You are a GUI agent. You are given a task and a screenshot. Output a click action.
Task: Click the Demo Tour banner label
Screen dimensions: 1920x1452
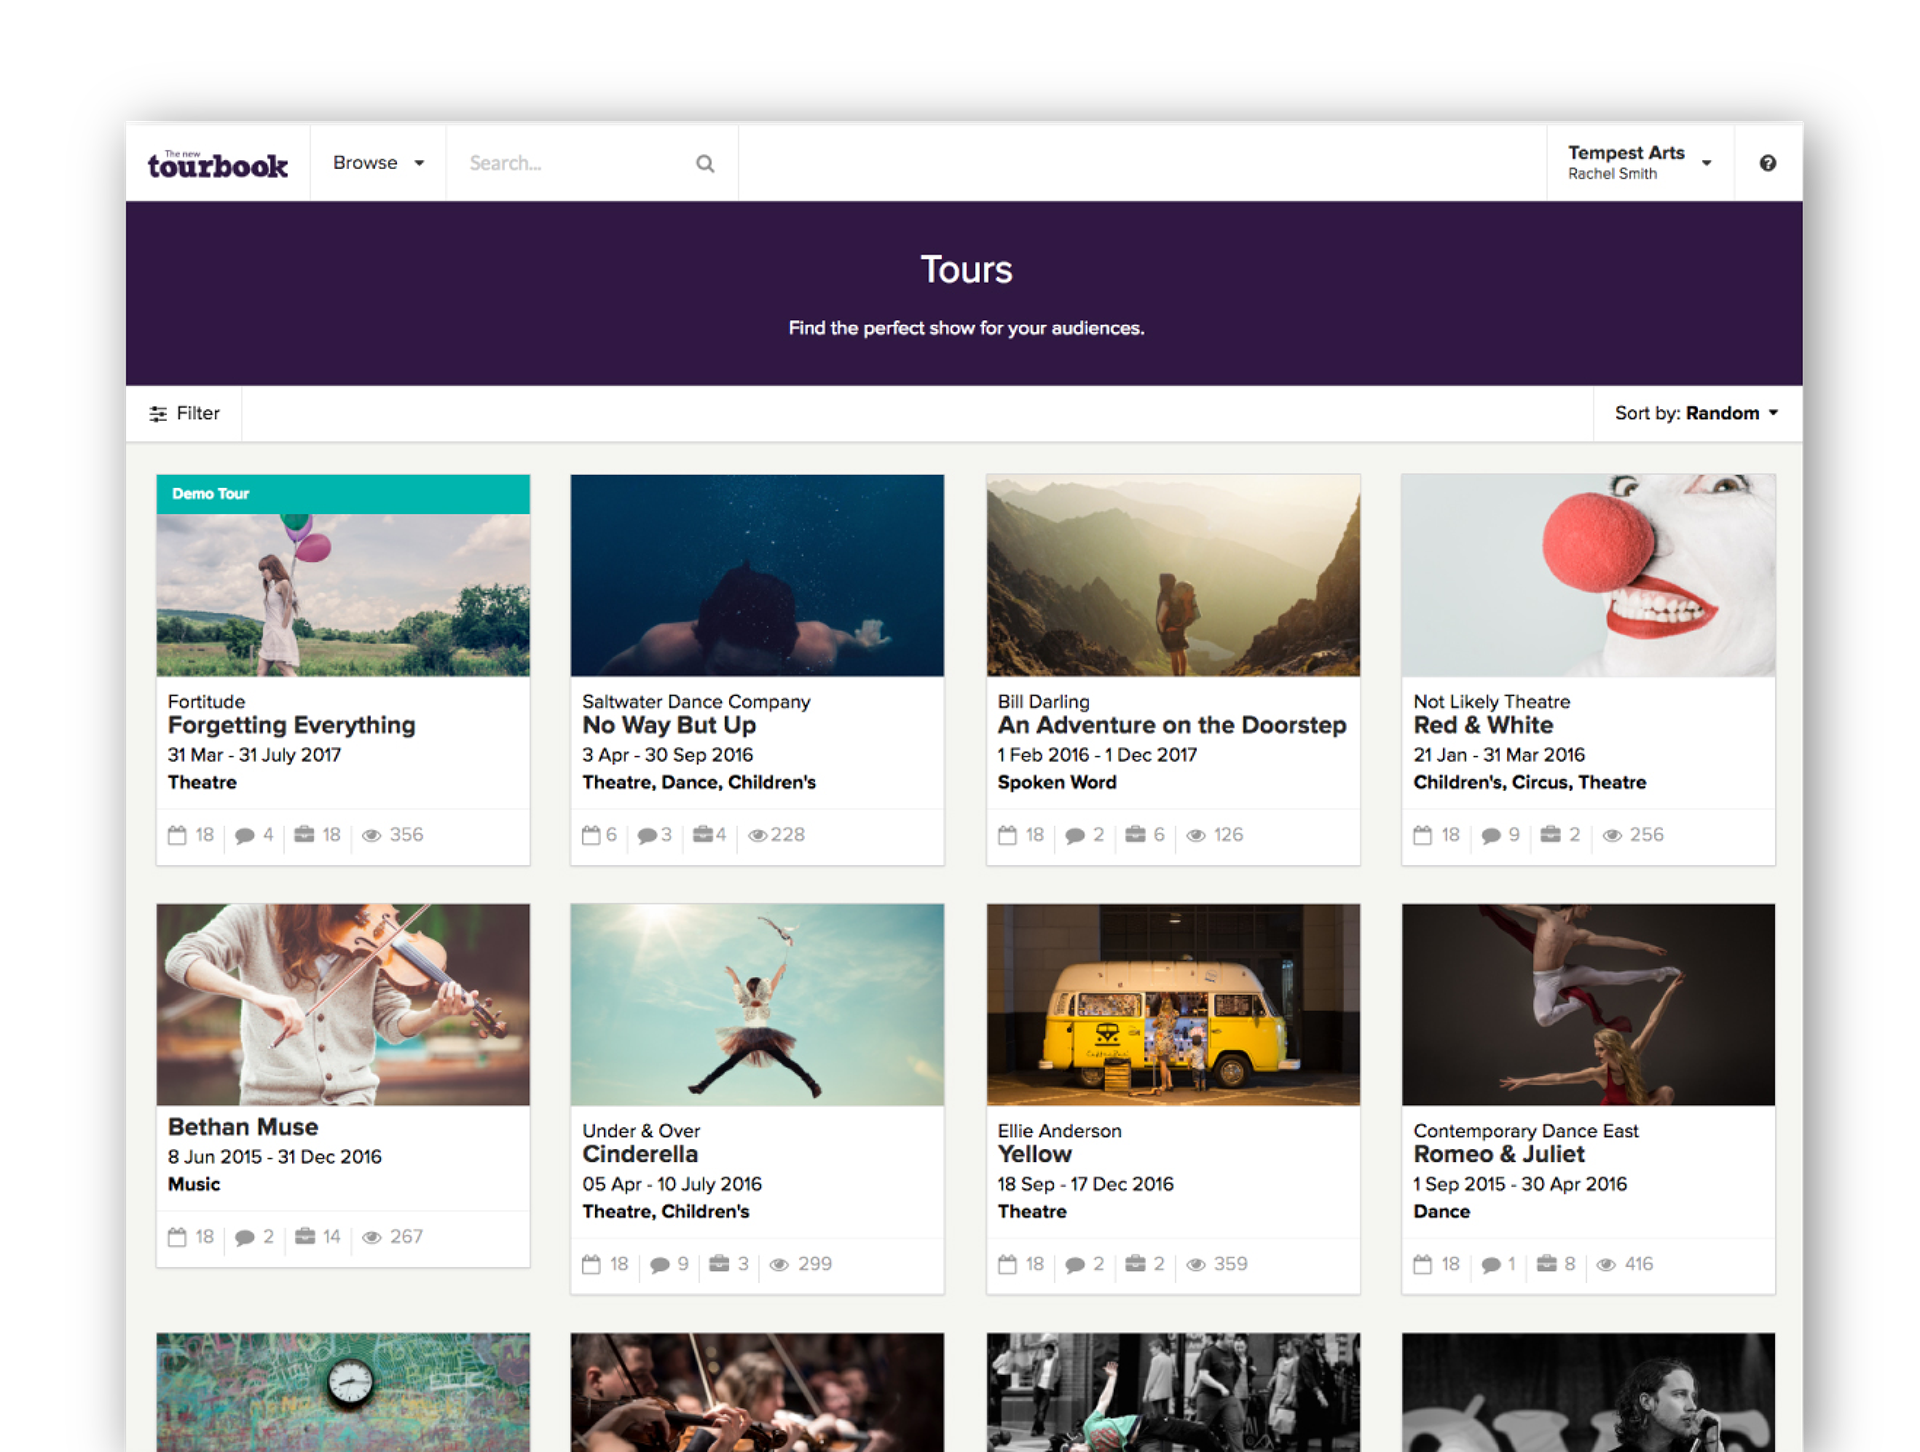[211, 494]
